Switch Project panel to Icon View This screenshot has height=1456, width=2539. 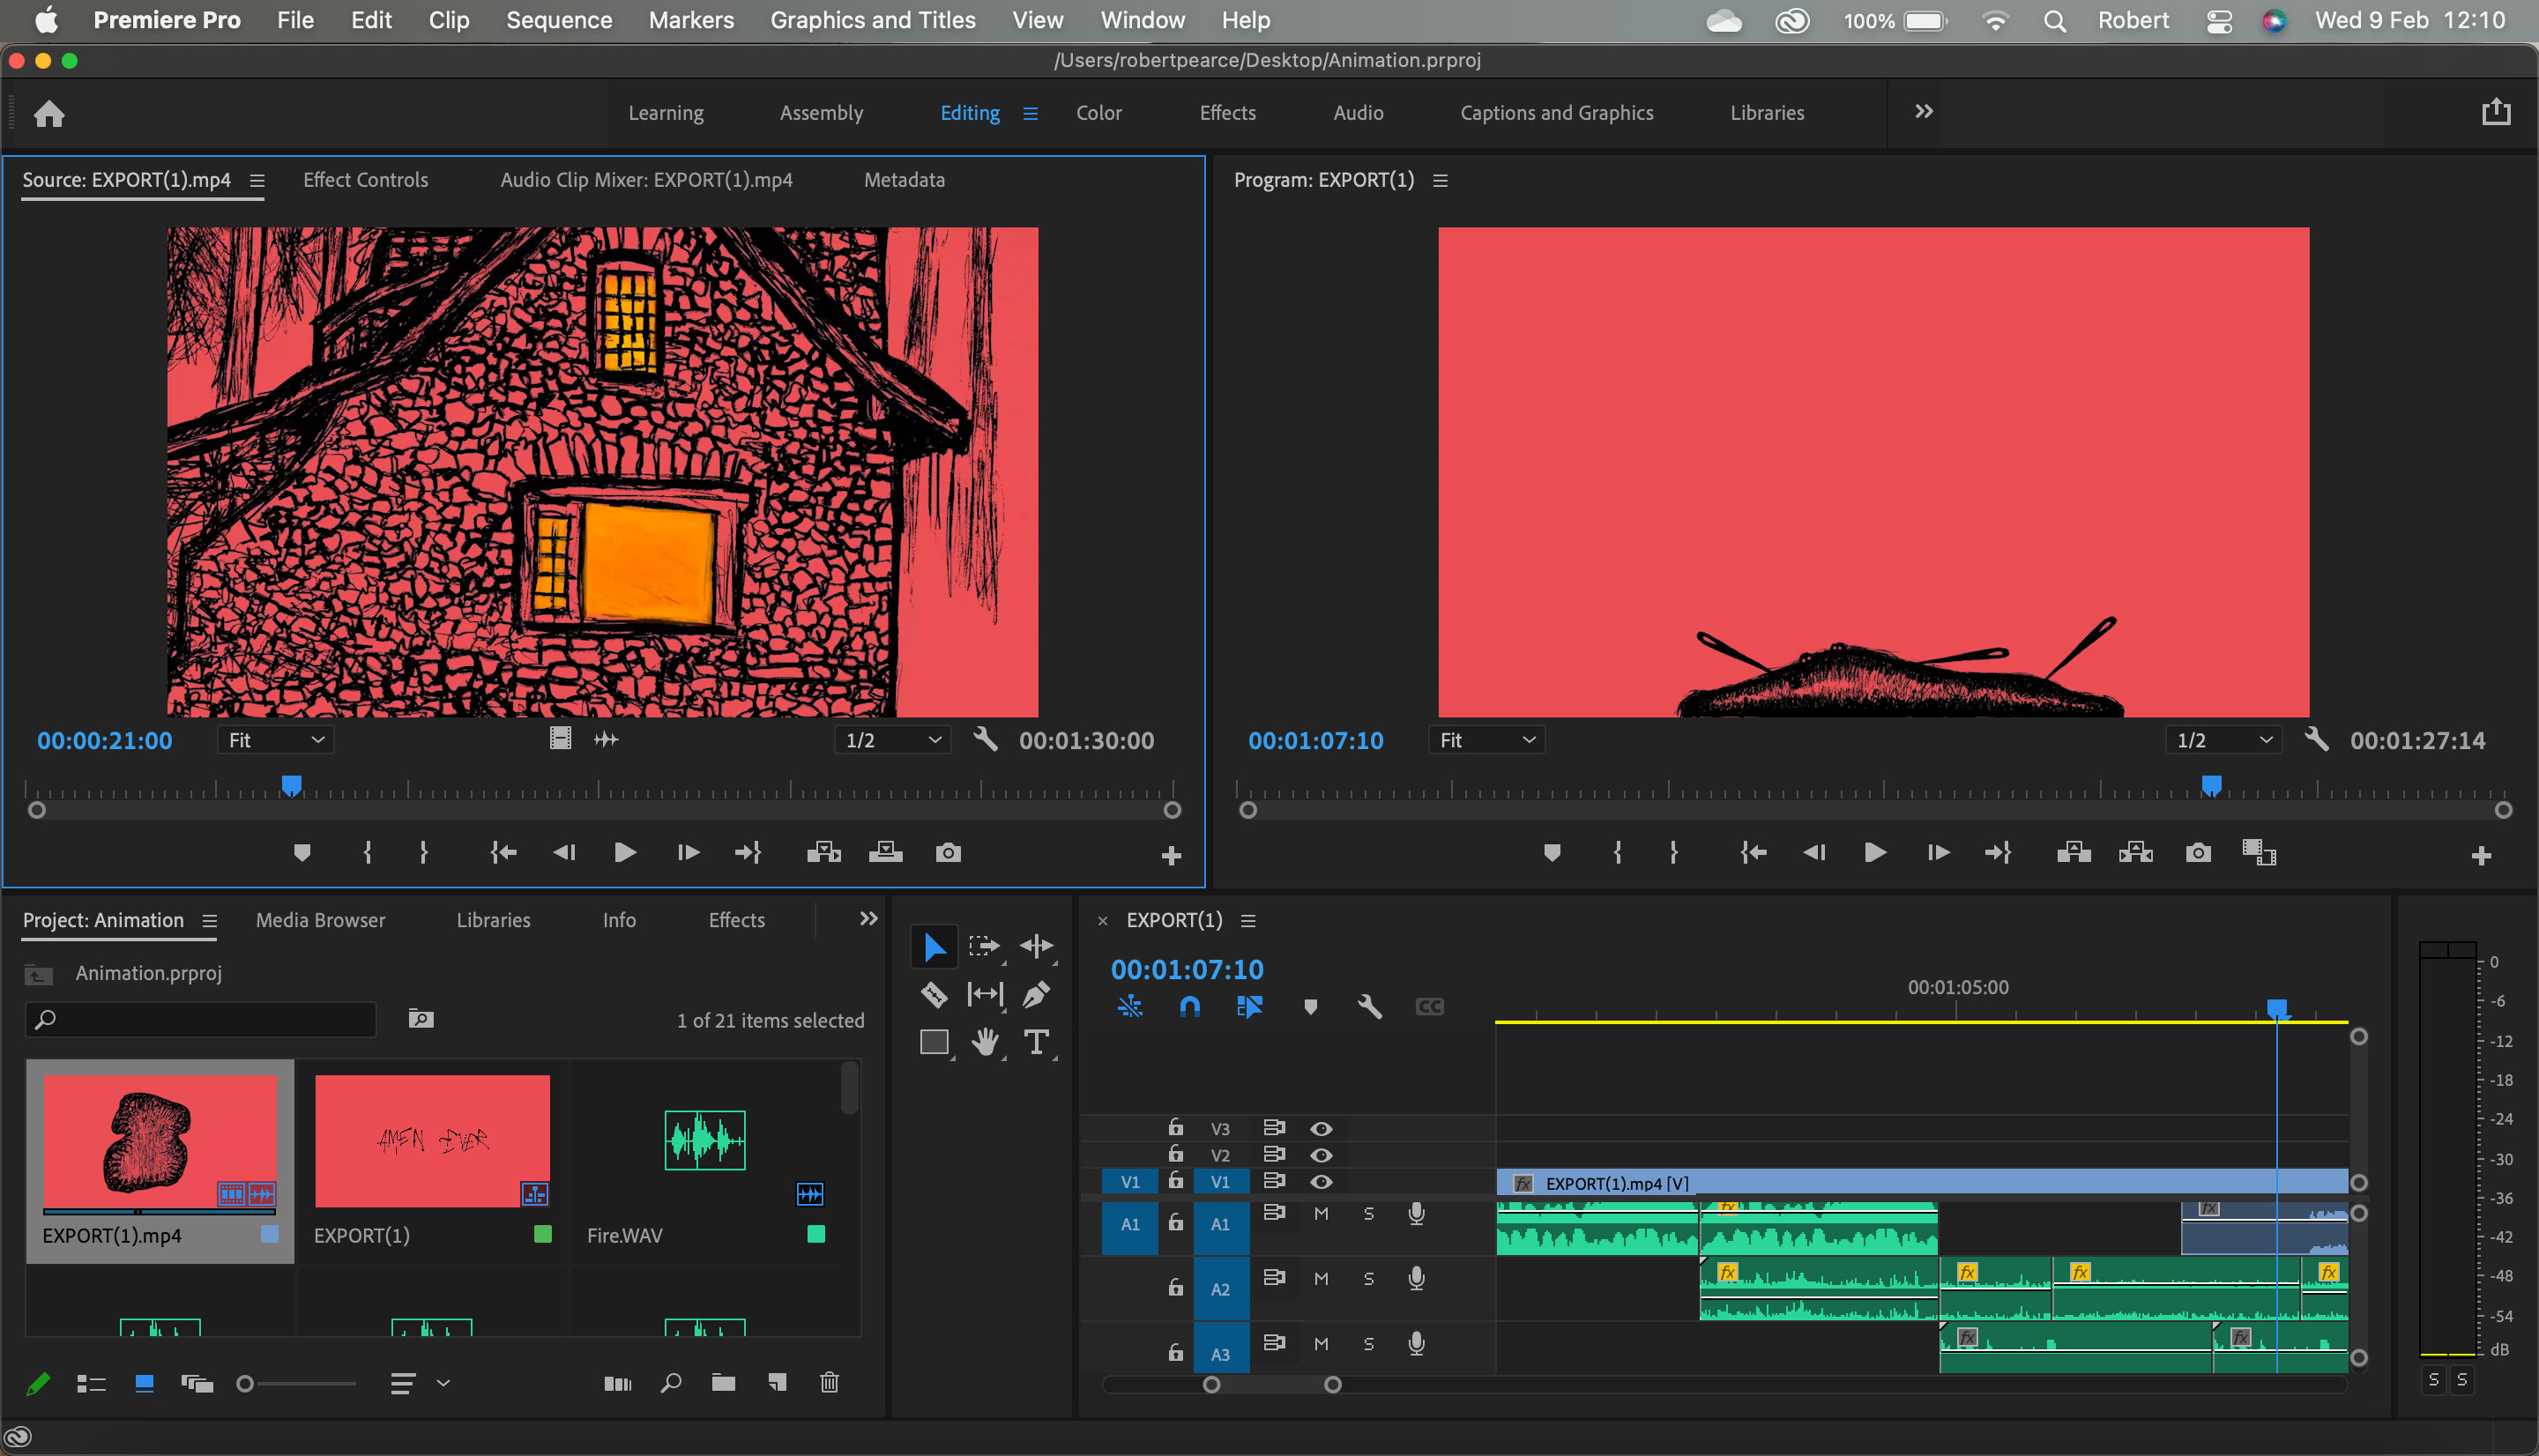coord(144,1383)
